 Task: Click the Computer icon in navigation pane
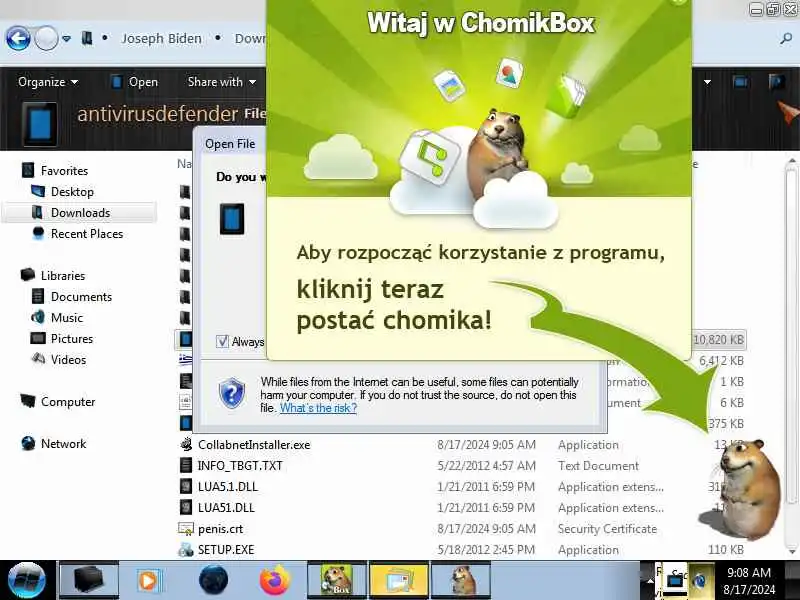pos(28,401)
